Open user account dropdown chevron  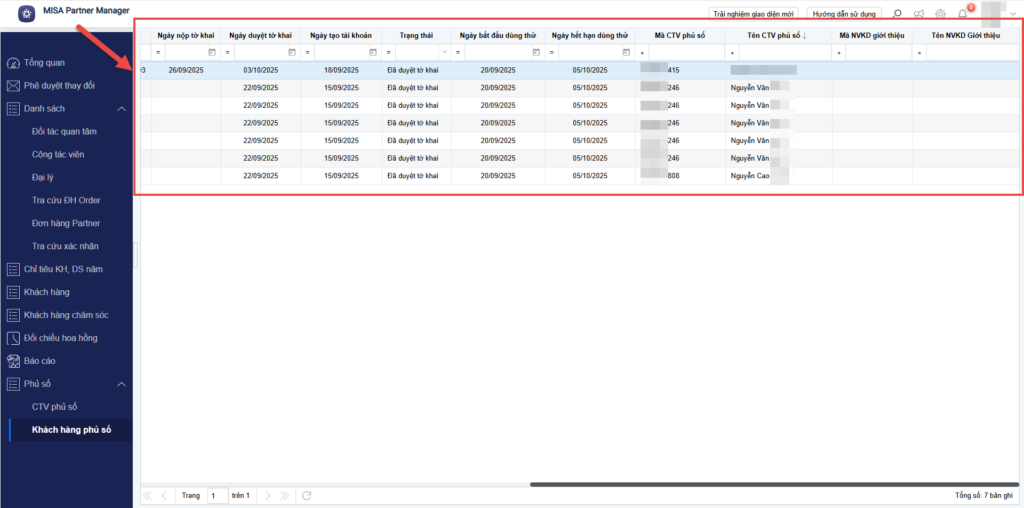[1012, 14]
